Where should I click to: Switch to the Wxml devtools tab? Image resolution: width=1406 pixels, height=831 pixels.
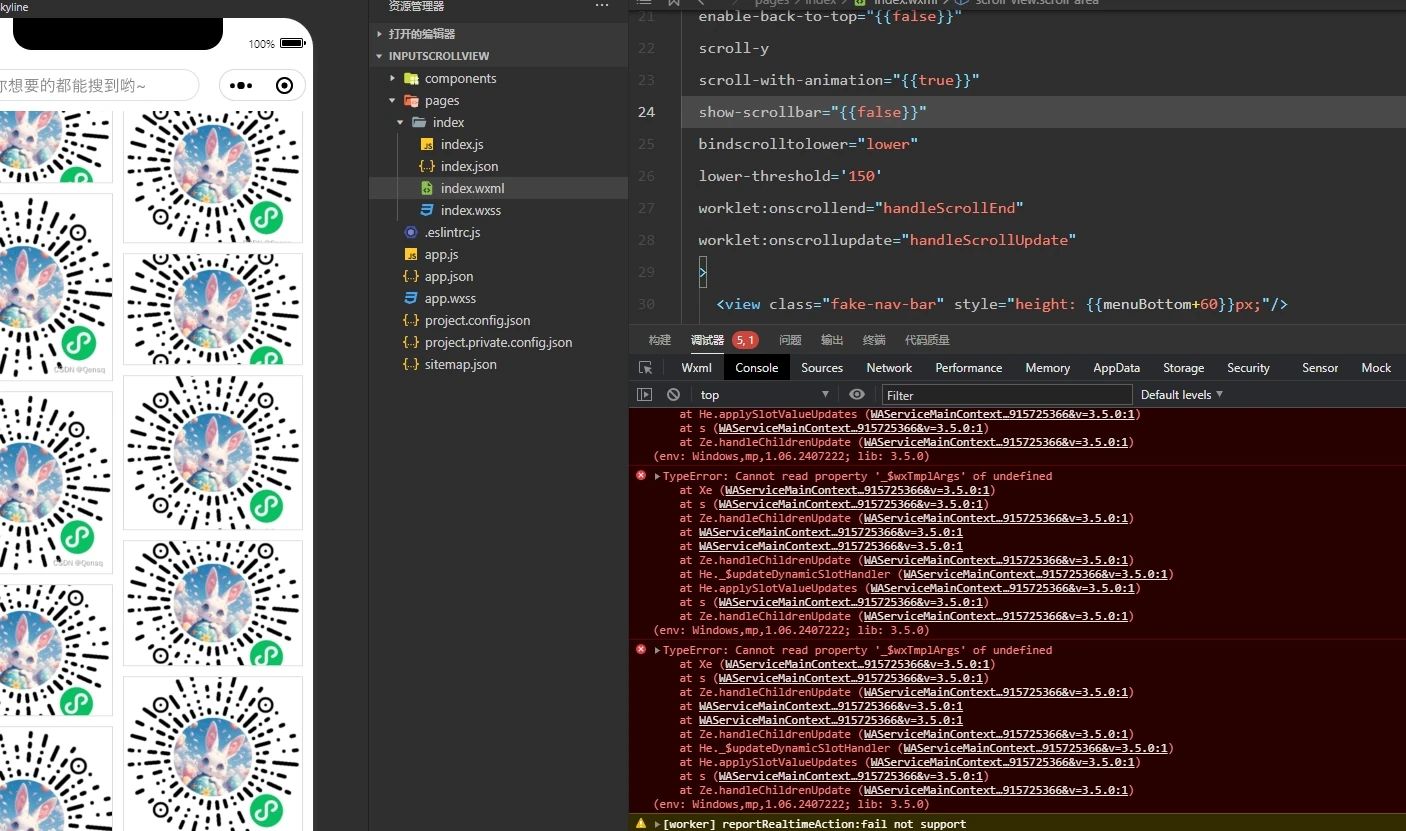click(x=697, y=368)
